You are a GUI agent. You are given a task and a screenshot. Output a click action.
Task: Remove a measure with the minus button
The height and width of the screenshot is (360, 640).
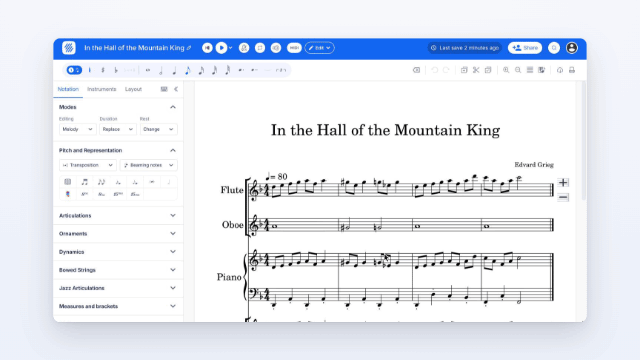pyautogui.click(x=563, y=197)
